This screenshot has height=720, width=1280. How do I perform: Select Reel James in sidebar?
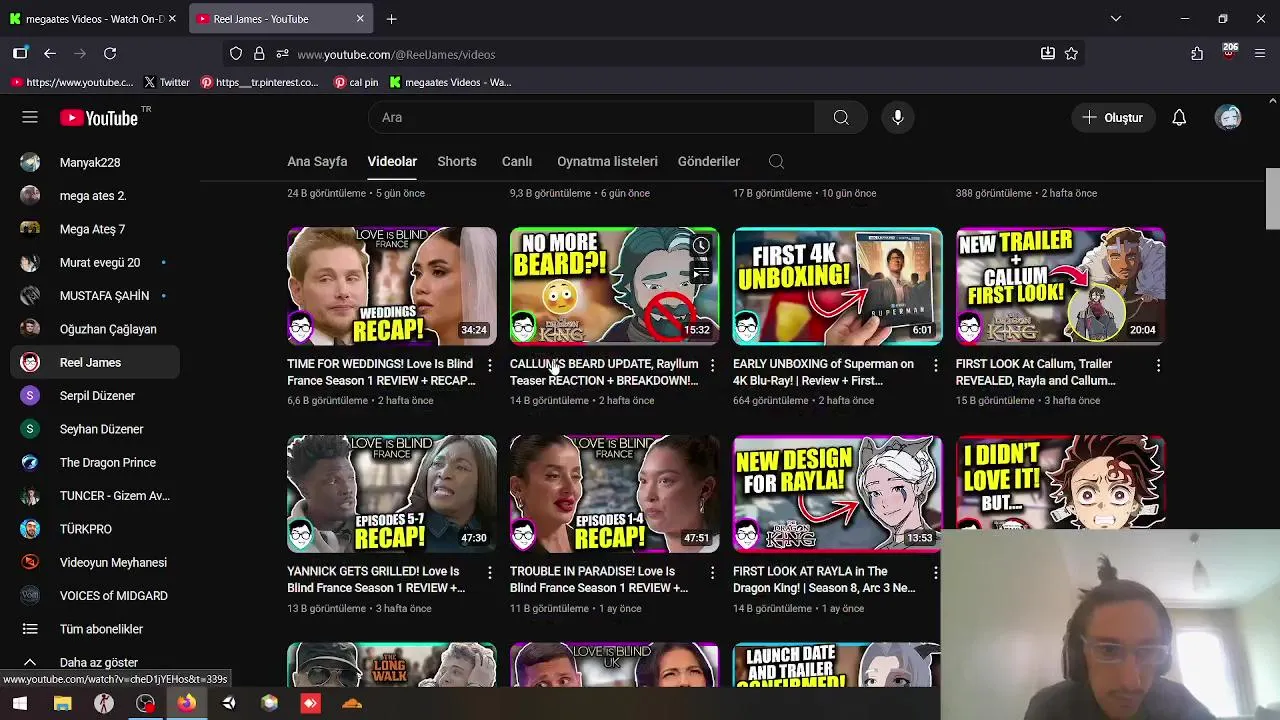[x=95, y=362]
